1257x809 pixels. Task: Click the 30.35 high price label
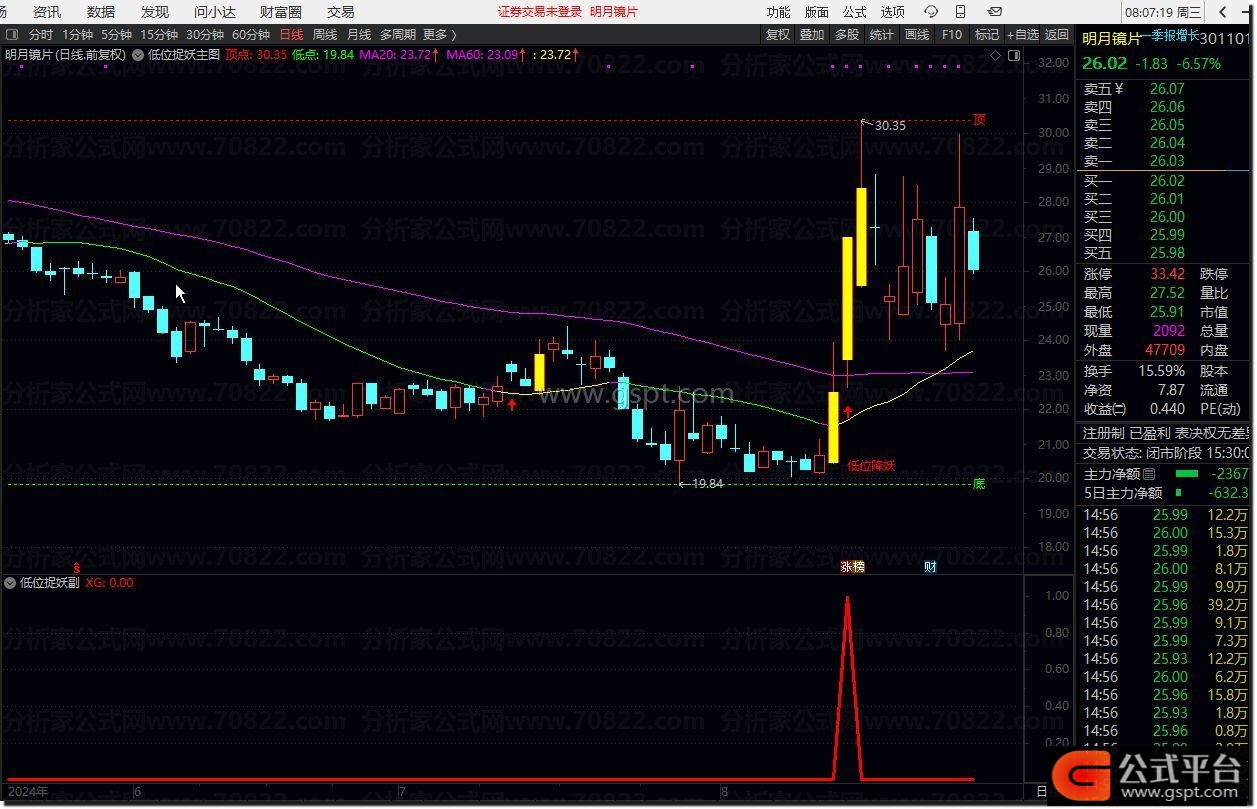890,126
